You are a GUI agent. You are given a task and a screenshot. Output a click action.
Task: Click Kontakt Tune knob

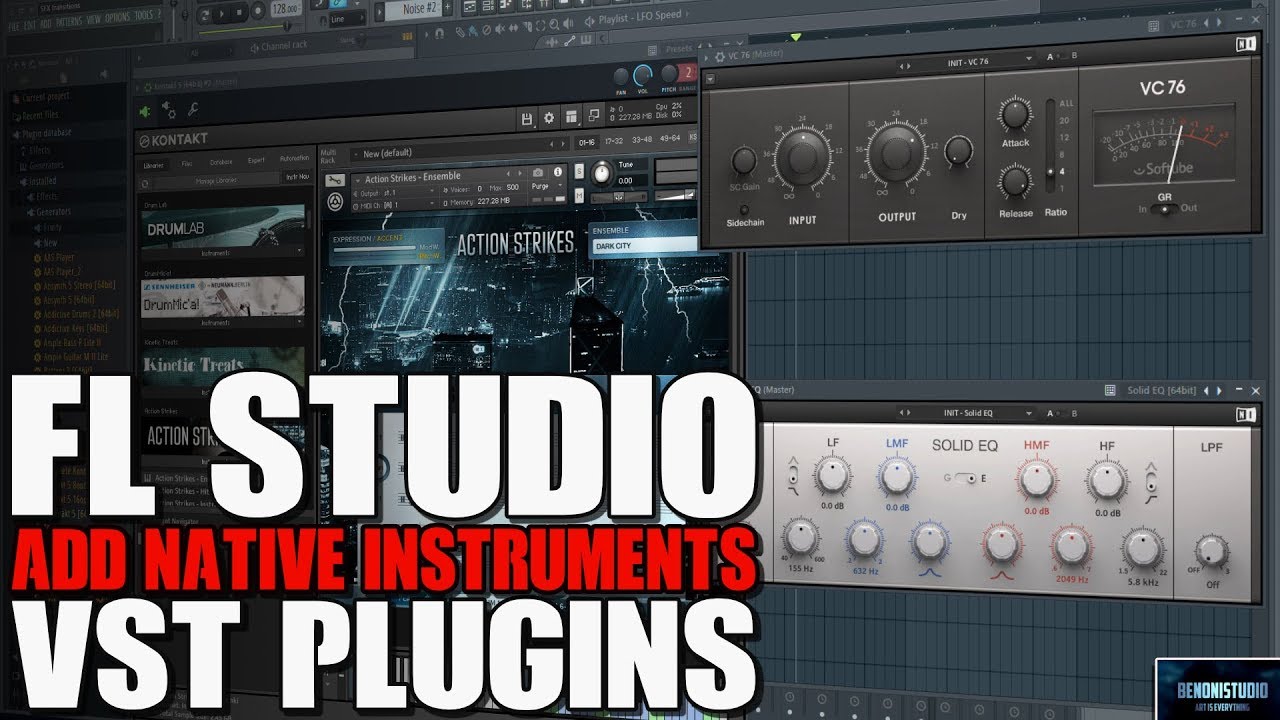pyautogui.click(x=601, y=173)
